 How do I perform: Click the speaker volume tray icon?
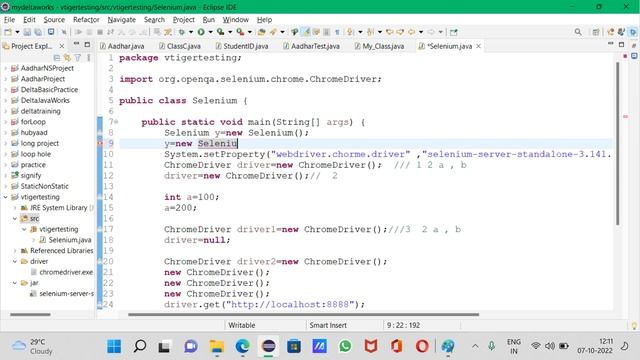tap(550, 346)
